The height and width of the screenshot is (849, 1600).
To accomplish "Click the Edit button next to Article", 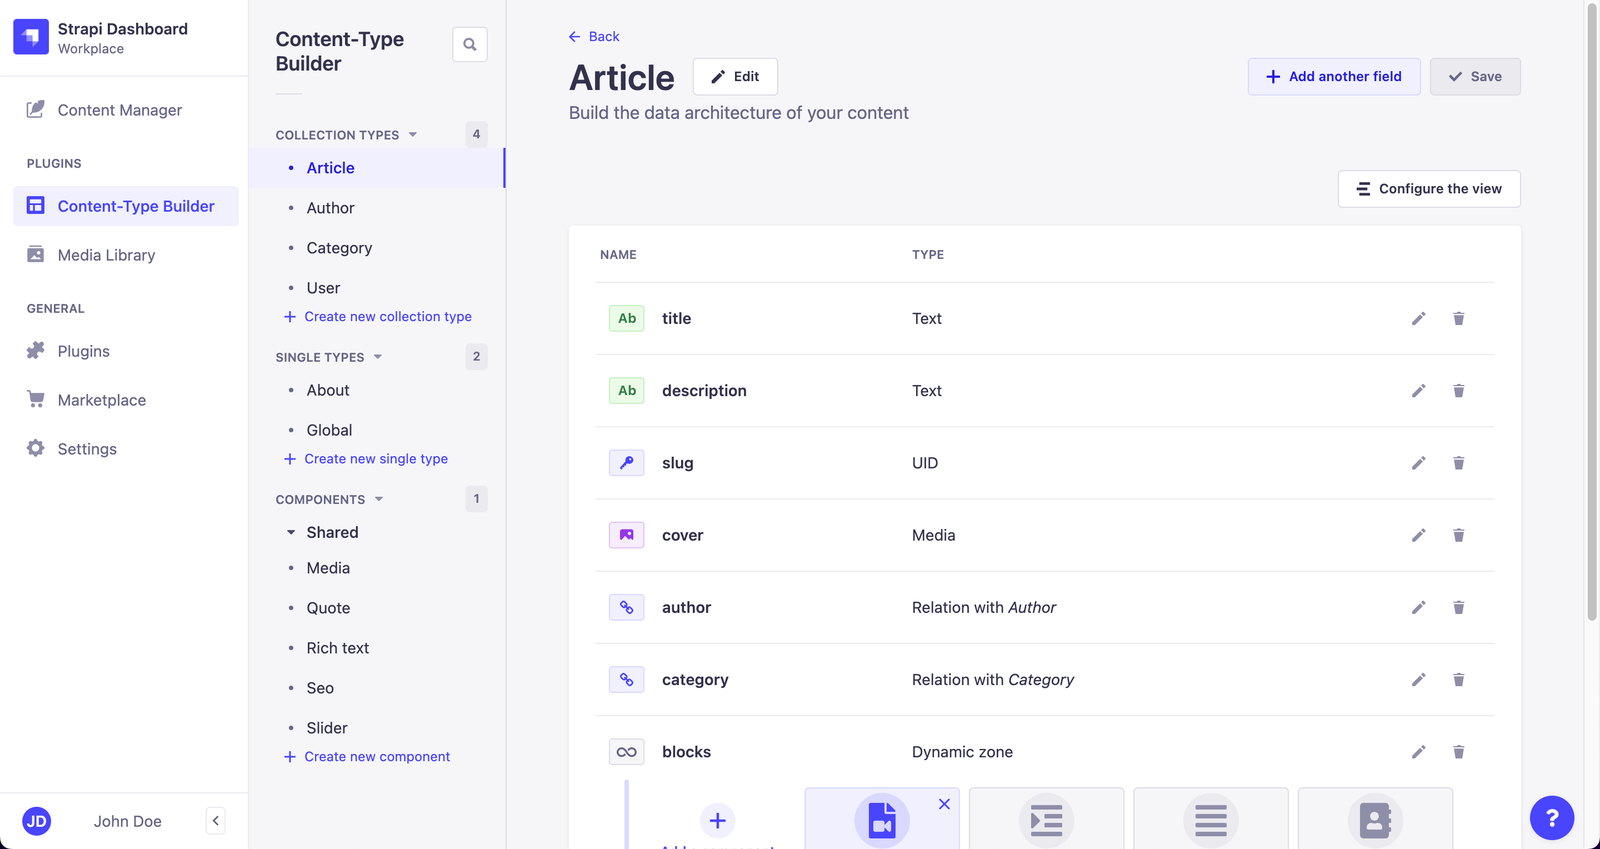I will 735,77.
